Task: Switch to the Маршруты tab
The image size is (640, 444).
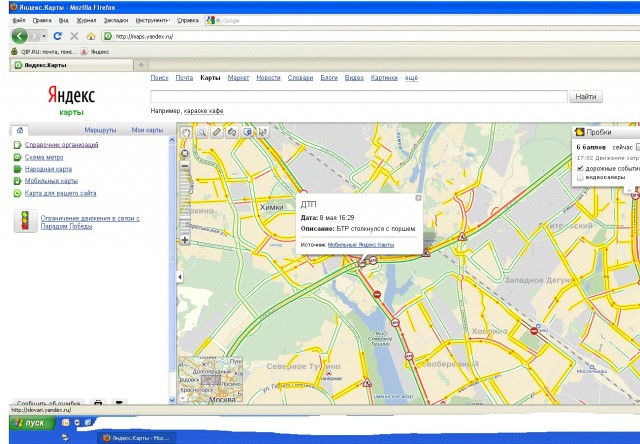Action: tap(101, 130)
